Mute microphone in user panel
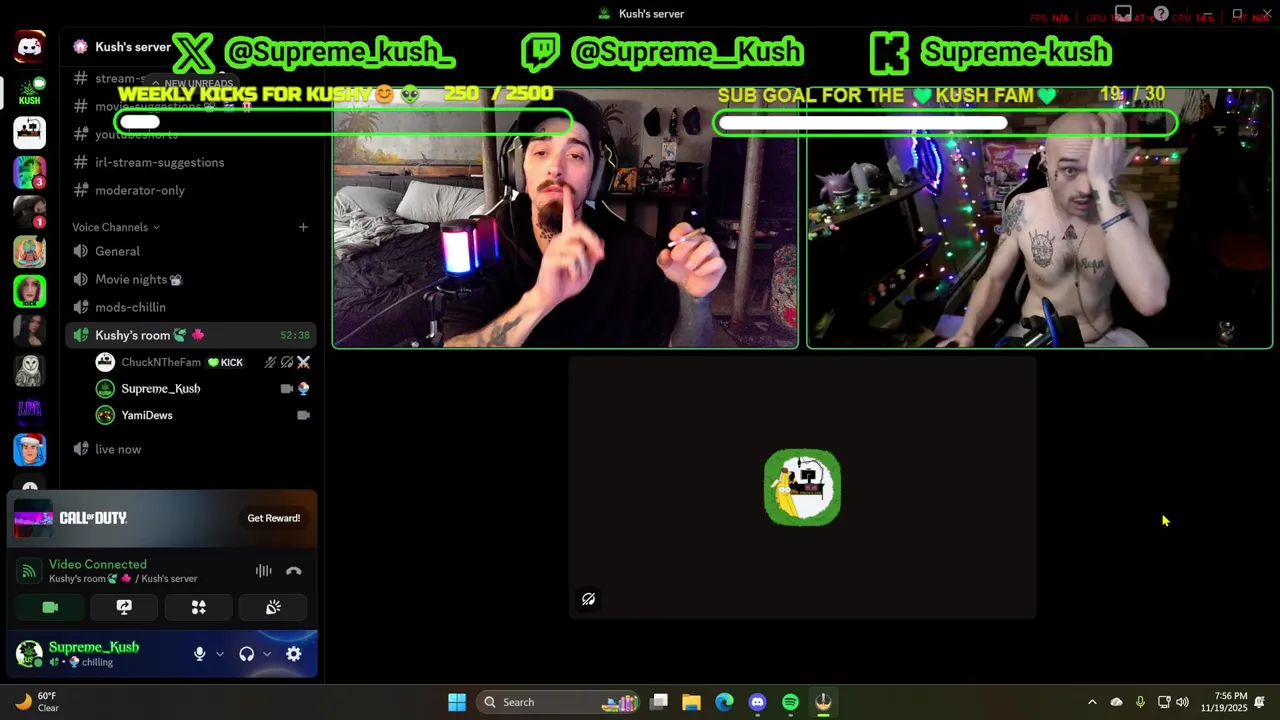1280x720 pixels. coord(199,654)
